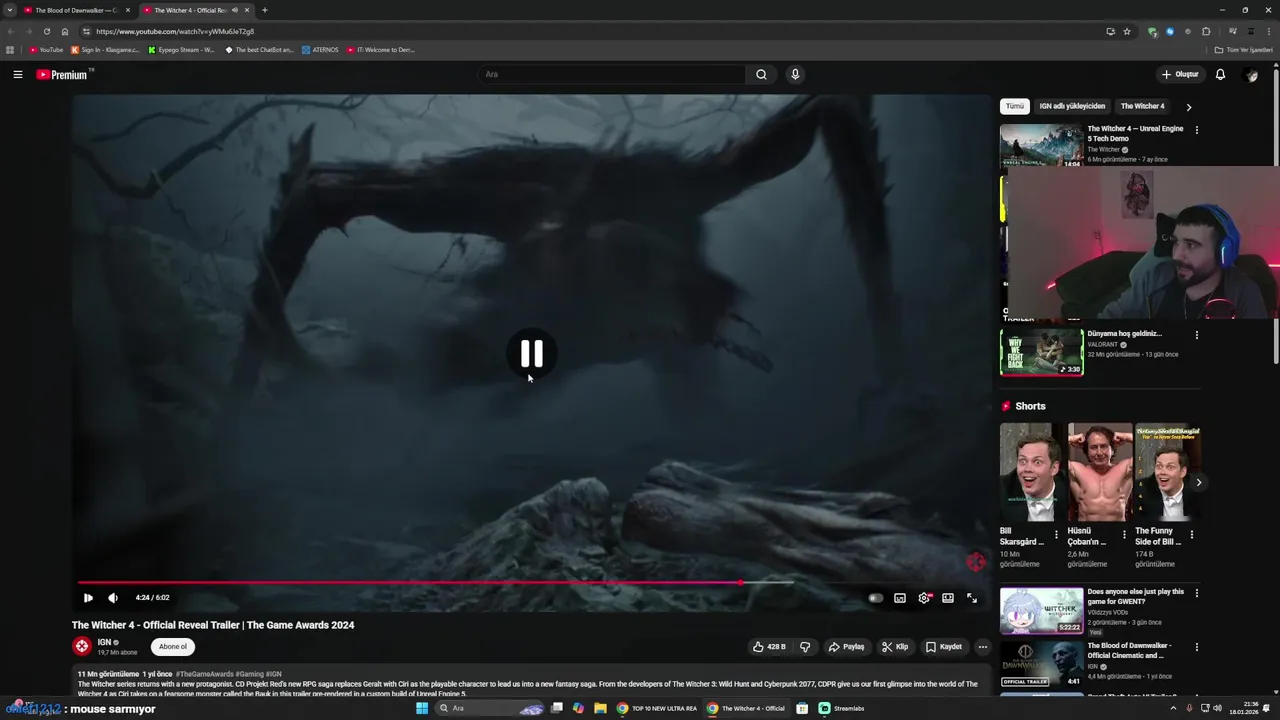Open the notifications bell
Screen dimensions: 1280x720
(x=1220, y=74)
